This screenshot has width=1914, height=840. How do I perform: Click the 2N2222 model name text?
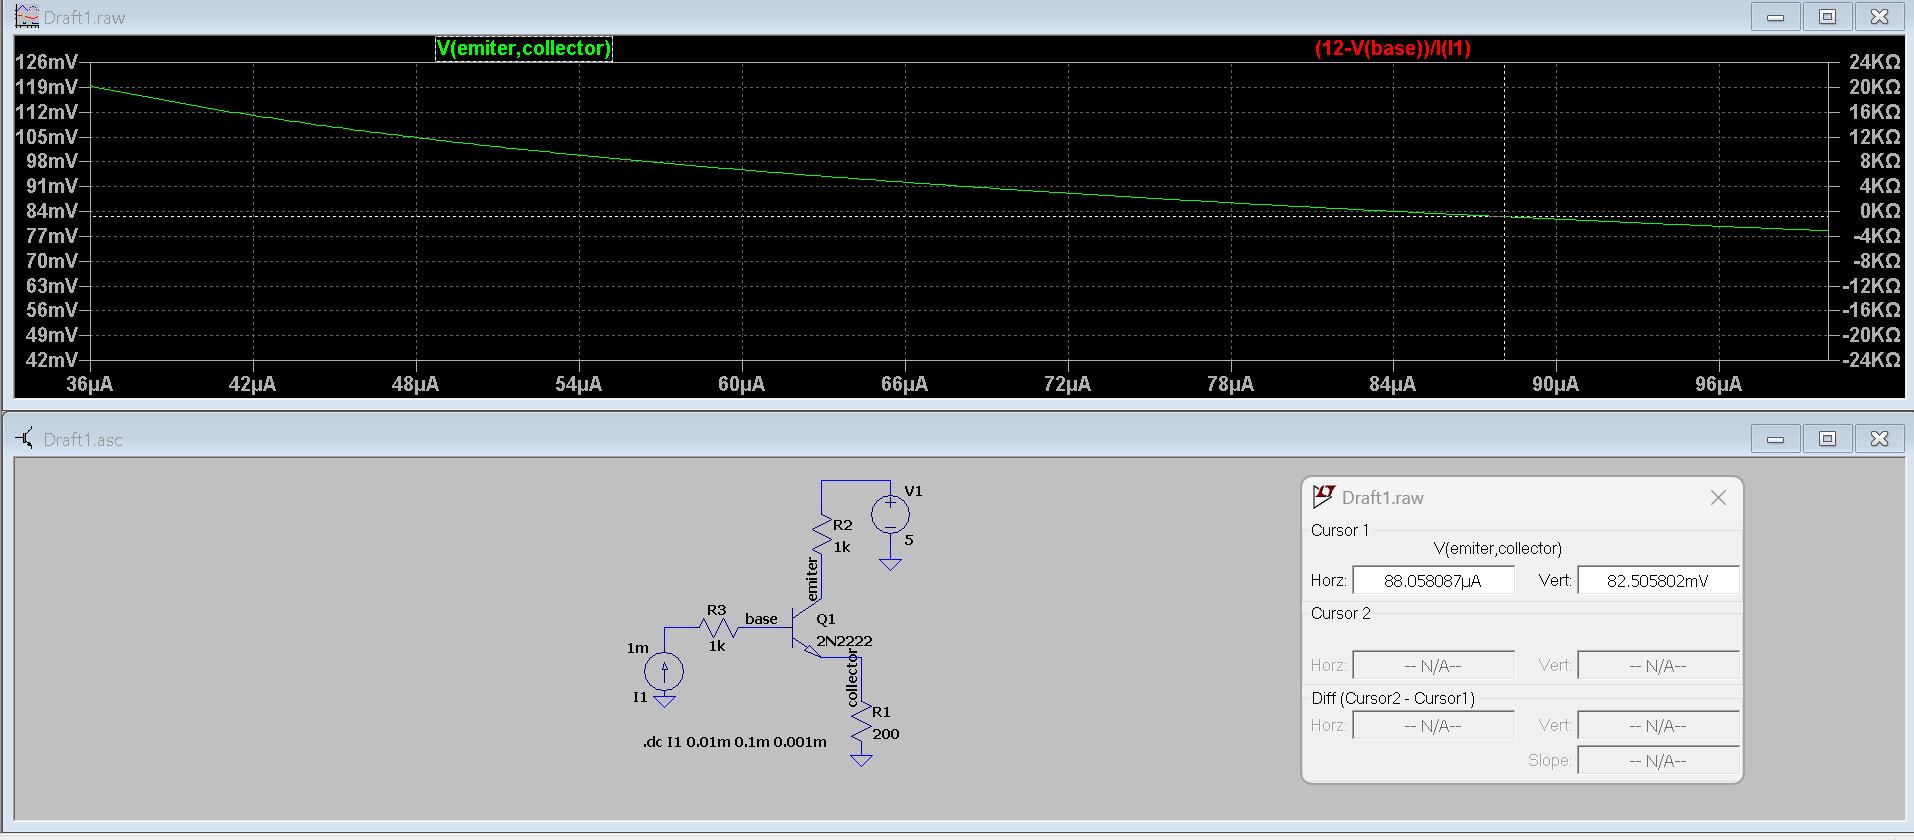point(844,641)
